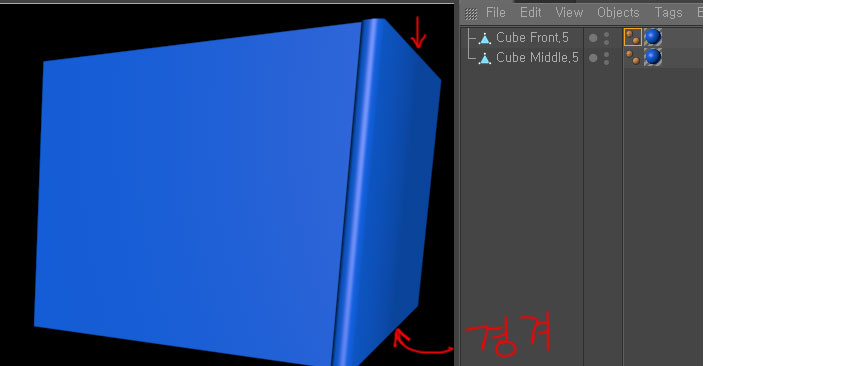856x366 pixels.
Task: Toggle editor visibility dot of Cube Middle.5
Action: point(607,54)
